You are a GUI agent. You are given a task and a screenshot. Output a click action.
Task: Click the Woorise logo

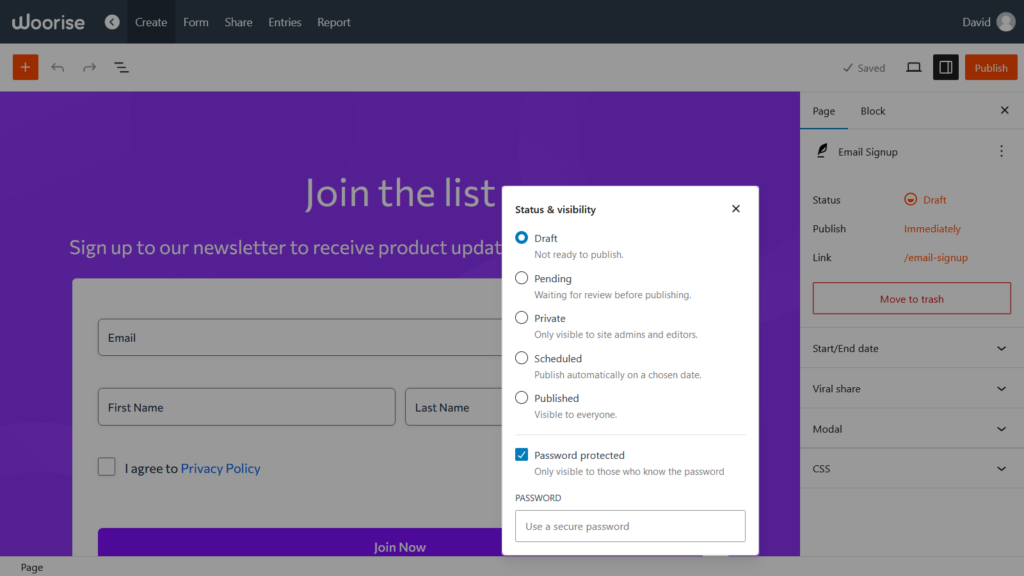(48, 22)
